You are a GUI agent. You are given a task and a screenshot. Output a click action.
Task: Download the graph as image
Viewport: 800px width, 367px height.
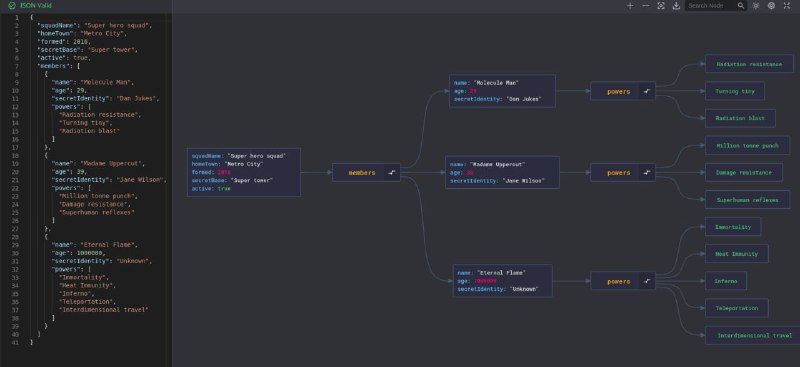pos(676,6)
